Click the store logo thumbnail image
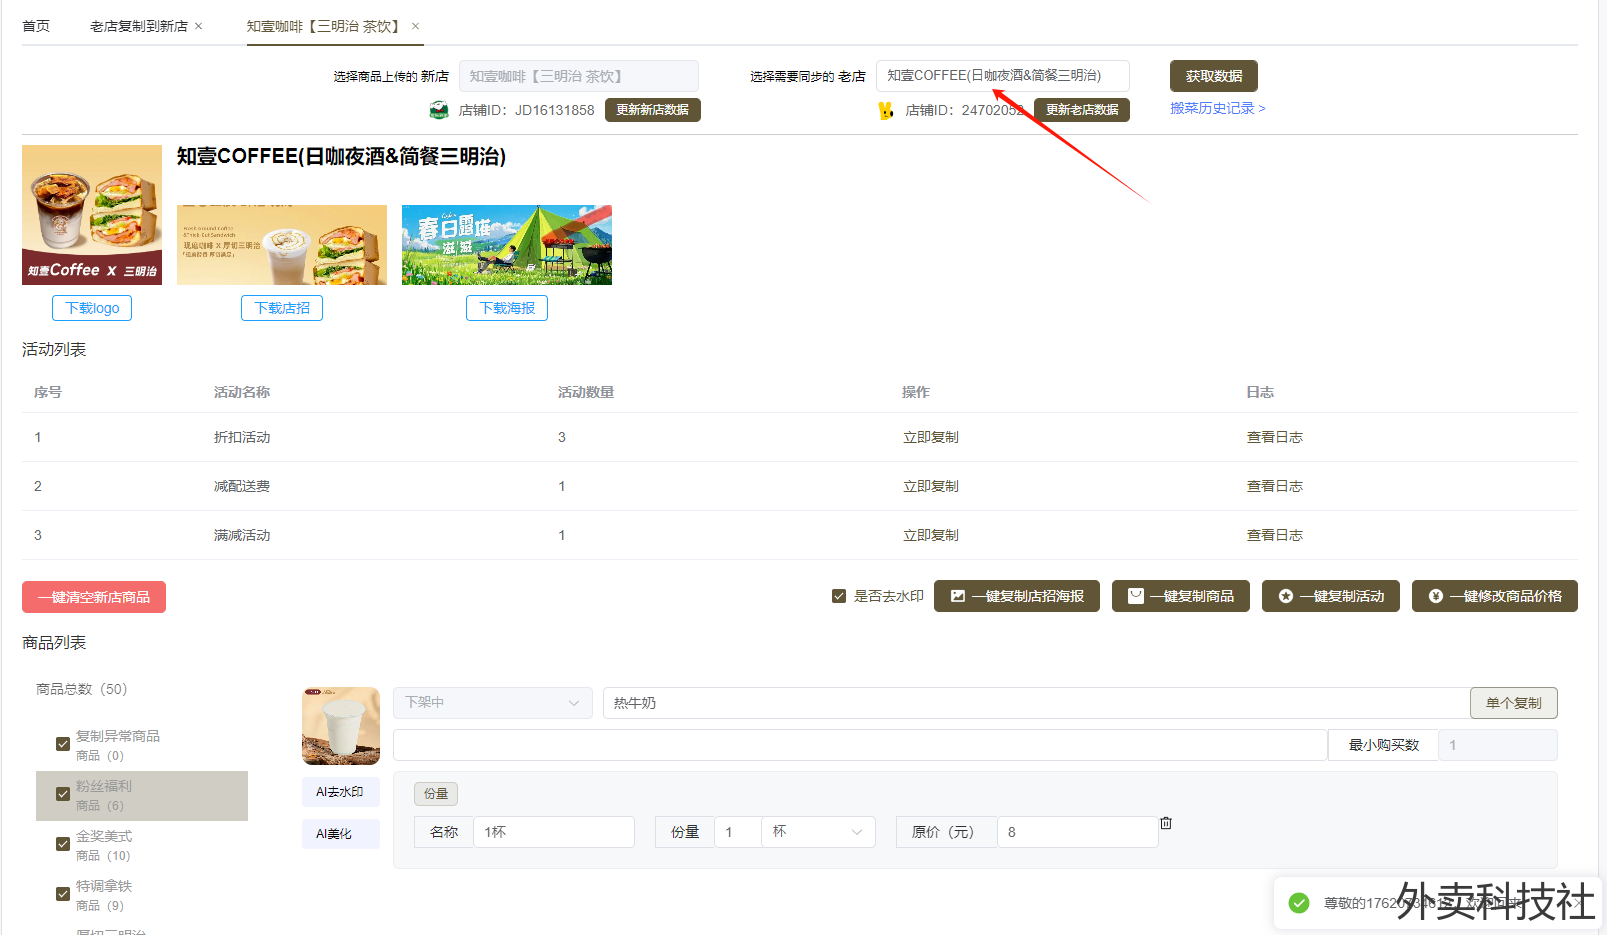This screenshot has width=1607, height=935. 92,215
